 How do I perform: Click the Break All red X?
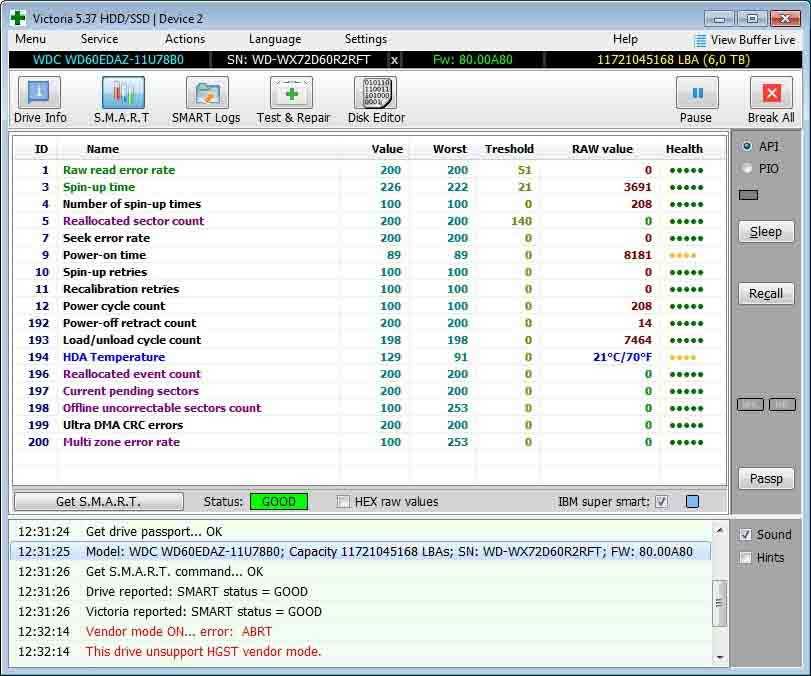771,93
